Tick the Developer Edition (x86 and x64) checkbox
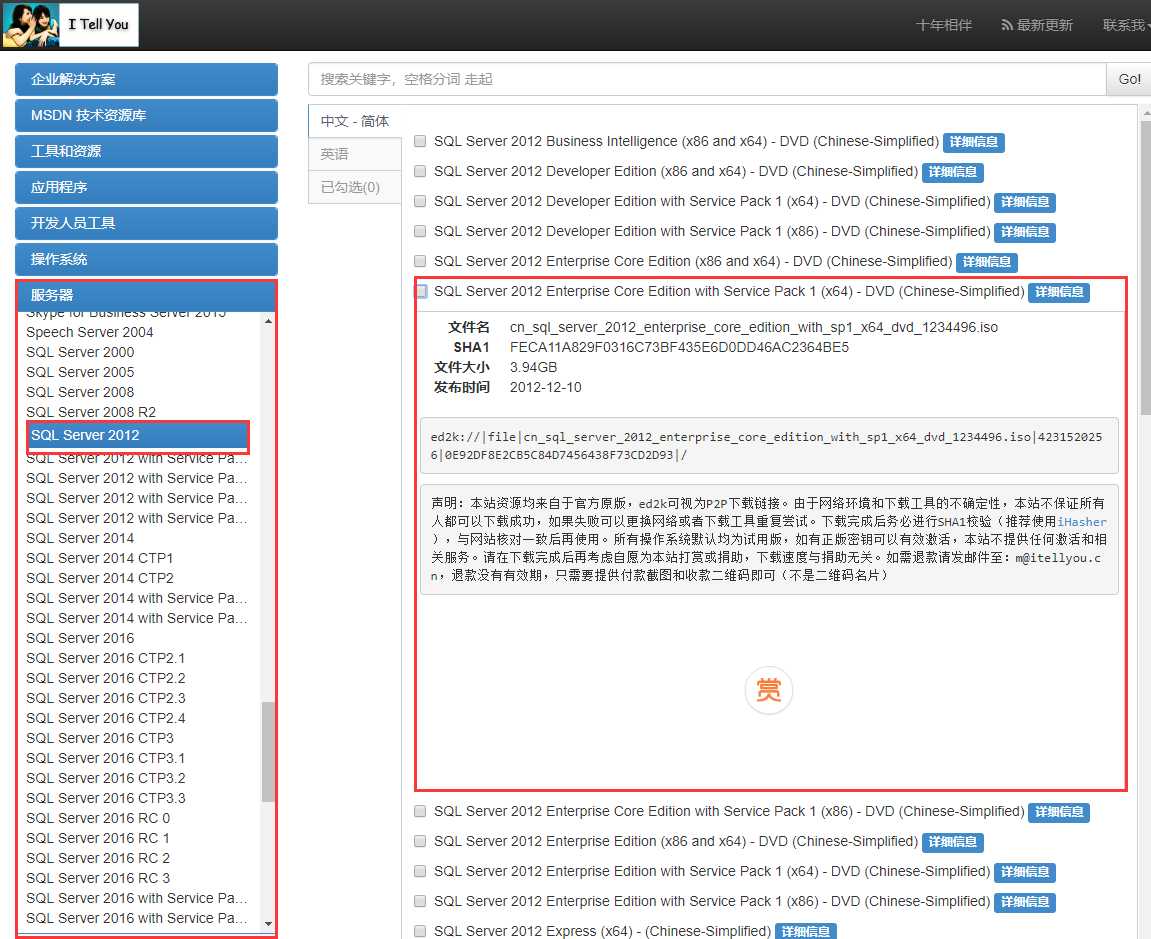 [x=420, y=171]
